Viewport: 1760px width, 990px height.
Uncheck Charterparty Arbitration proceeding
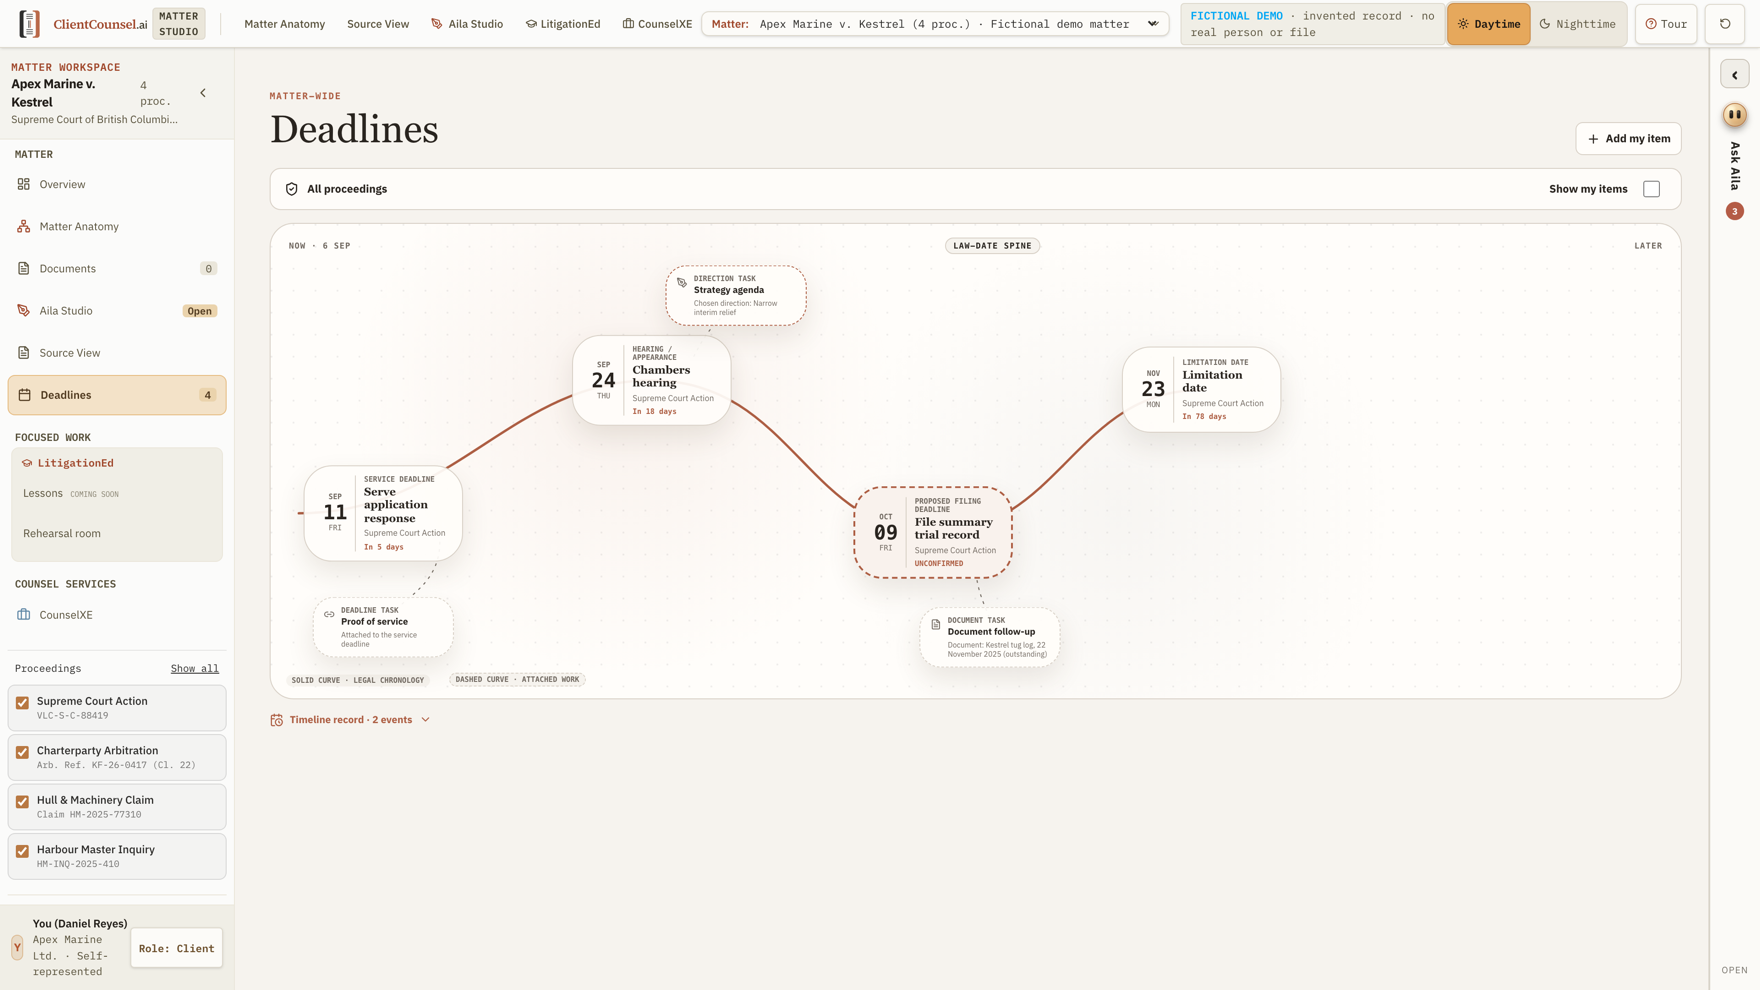click(23, 752)
